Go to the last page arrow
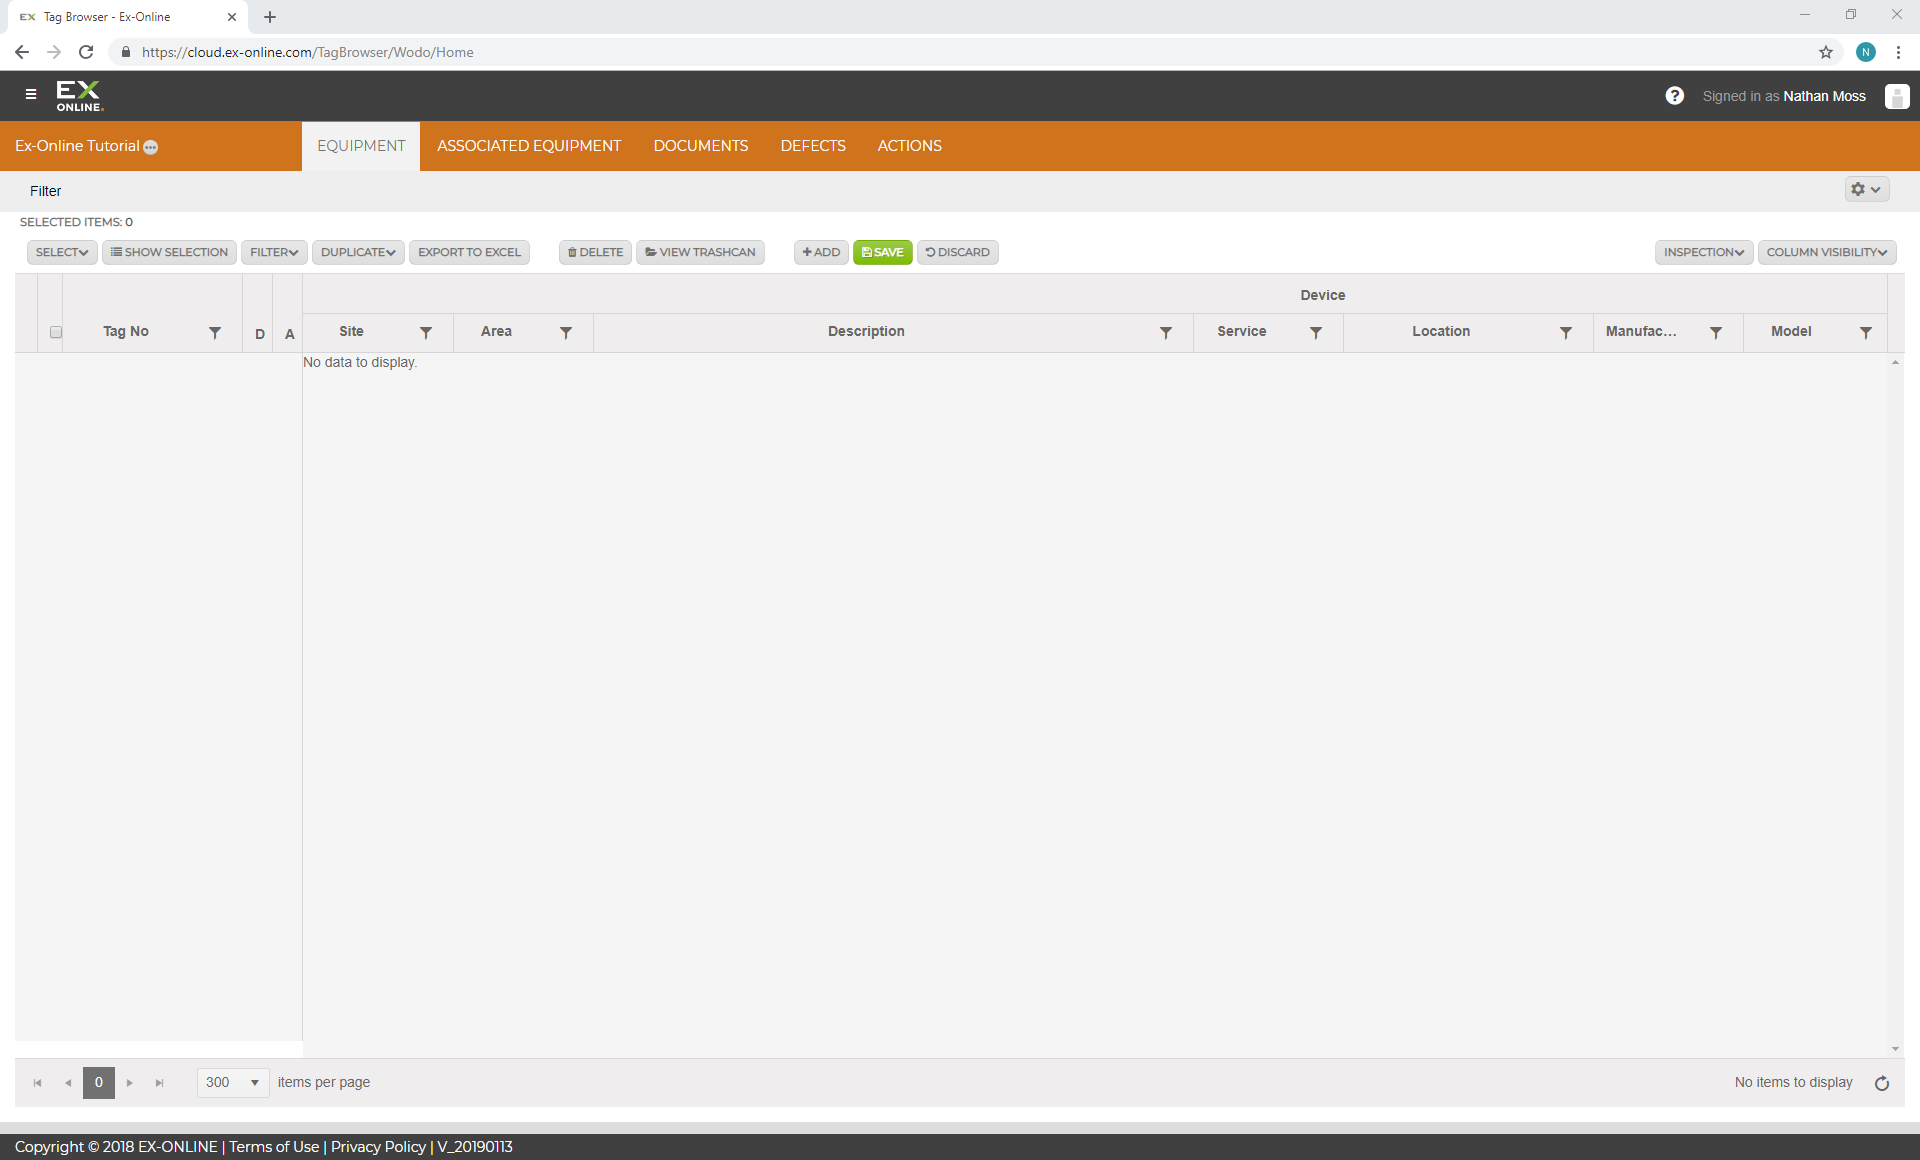The image size is (1920, 1160). click(x=159, y=1083)
